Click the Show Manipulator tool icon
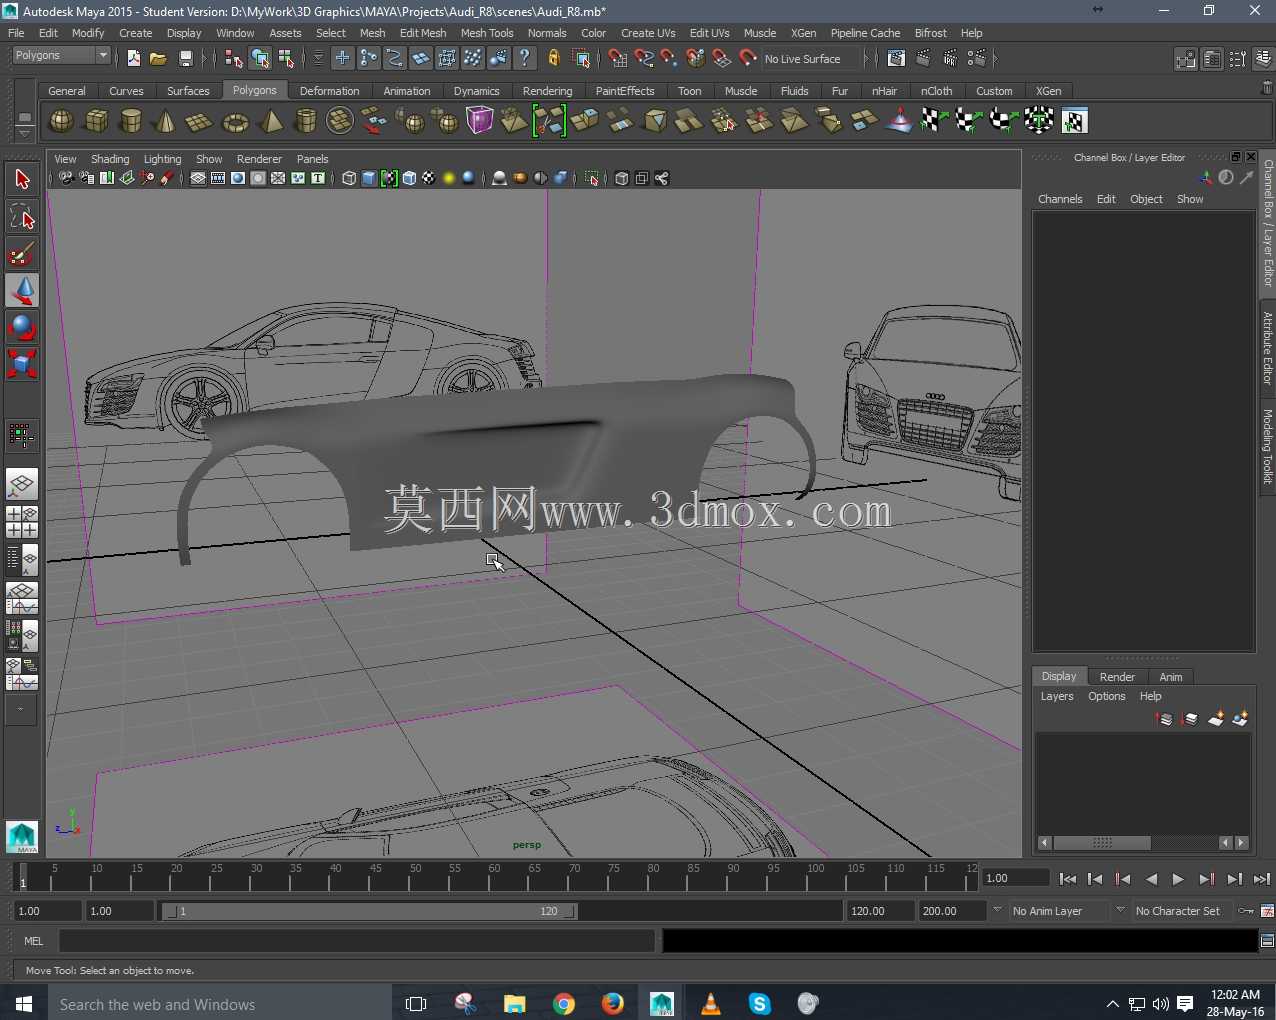Screen dimensions: 1276x1020 (x=22, y=435)
